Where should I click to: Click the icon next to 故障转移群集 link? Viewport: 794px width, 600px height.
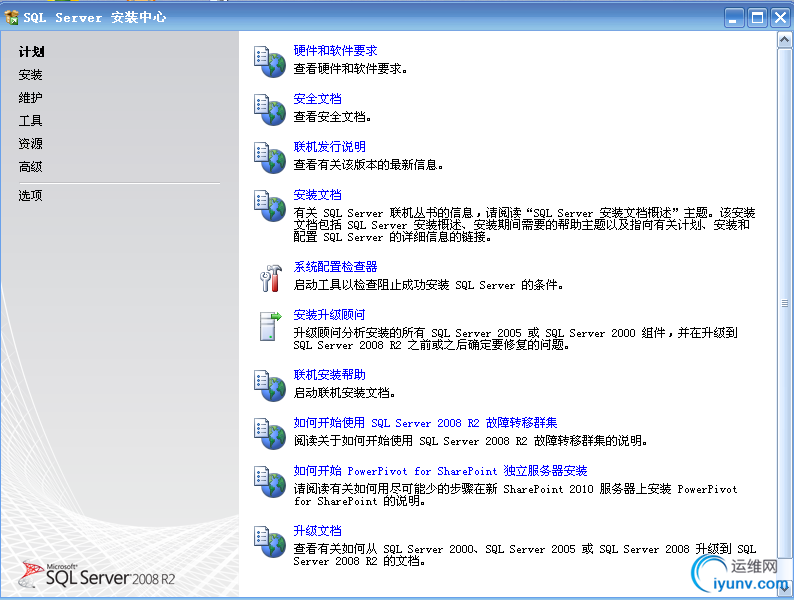tap(270, 434)
